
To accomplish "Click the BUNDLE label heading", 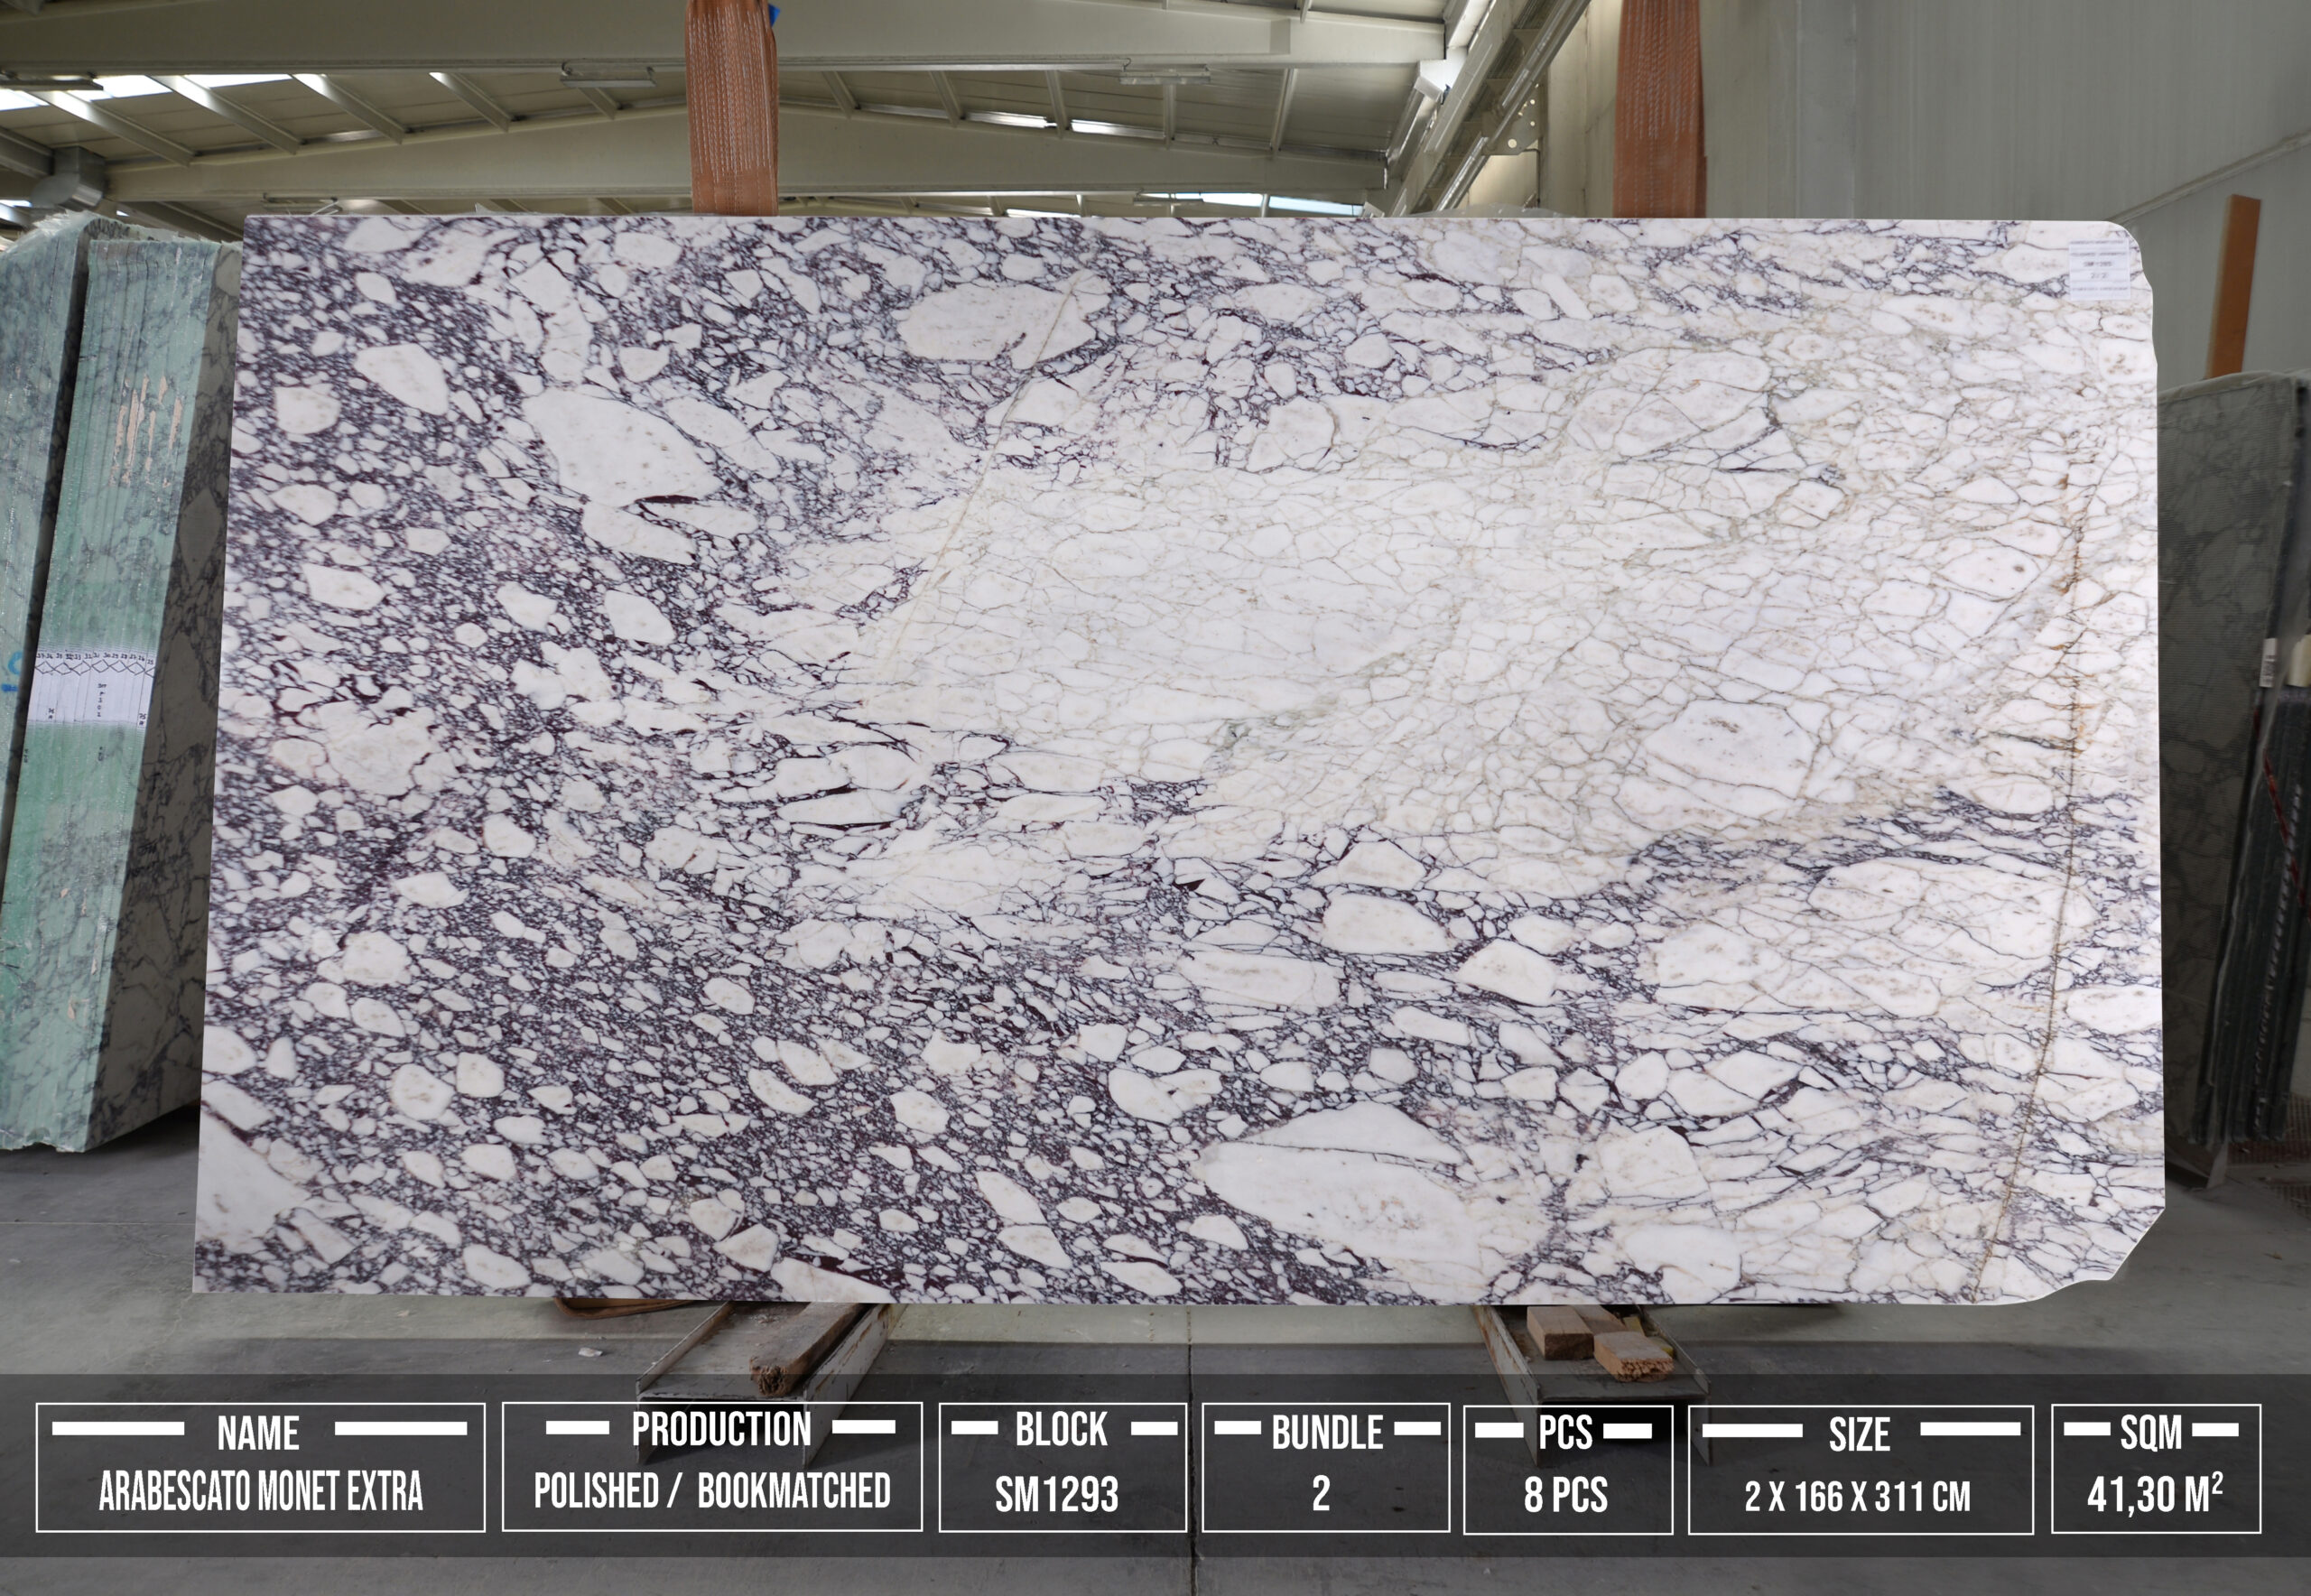I will point(1327,1434).
